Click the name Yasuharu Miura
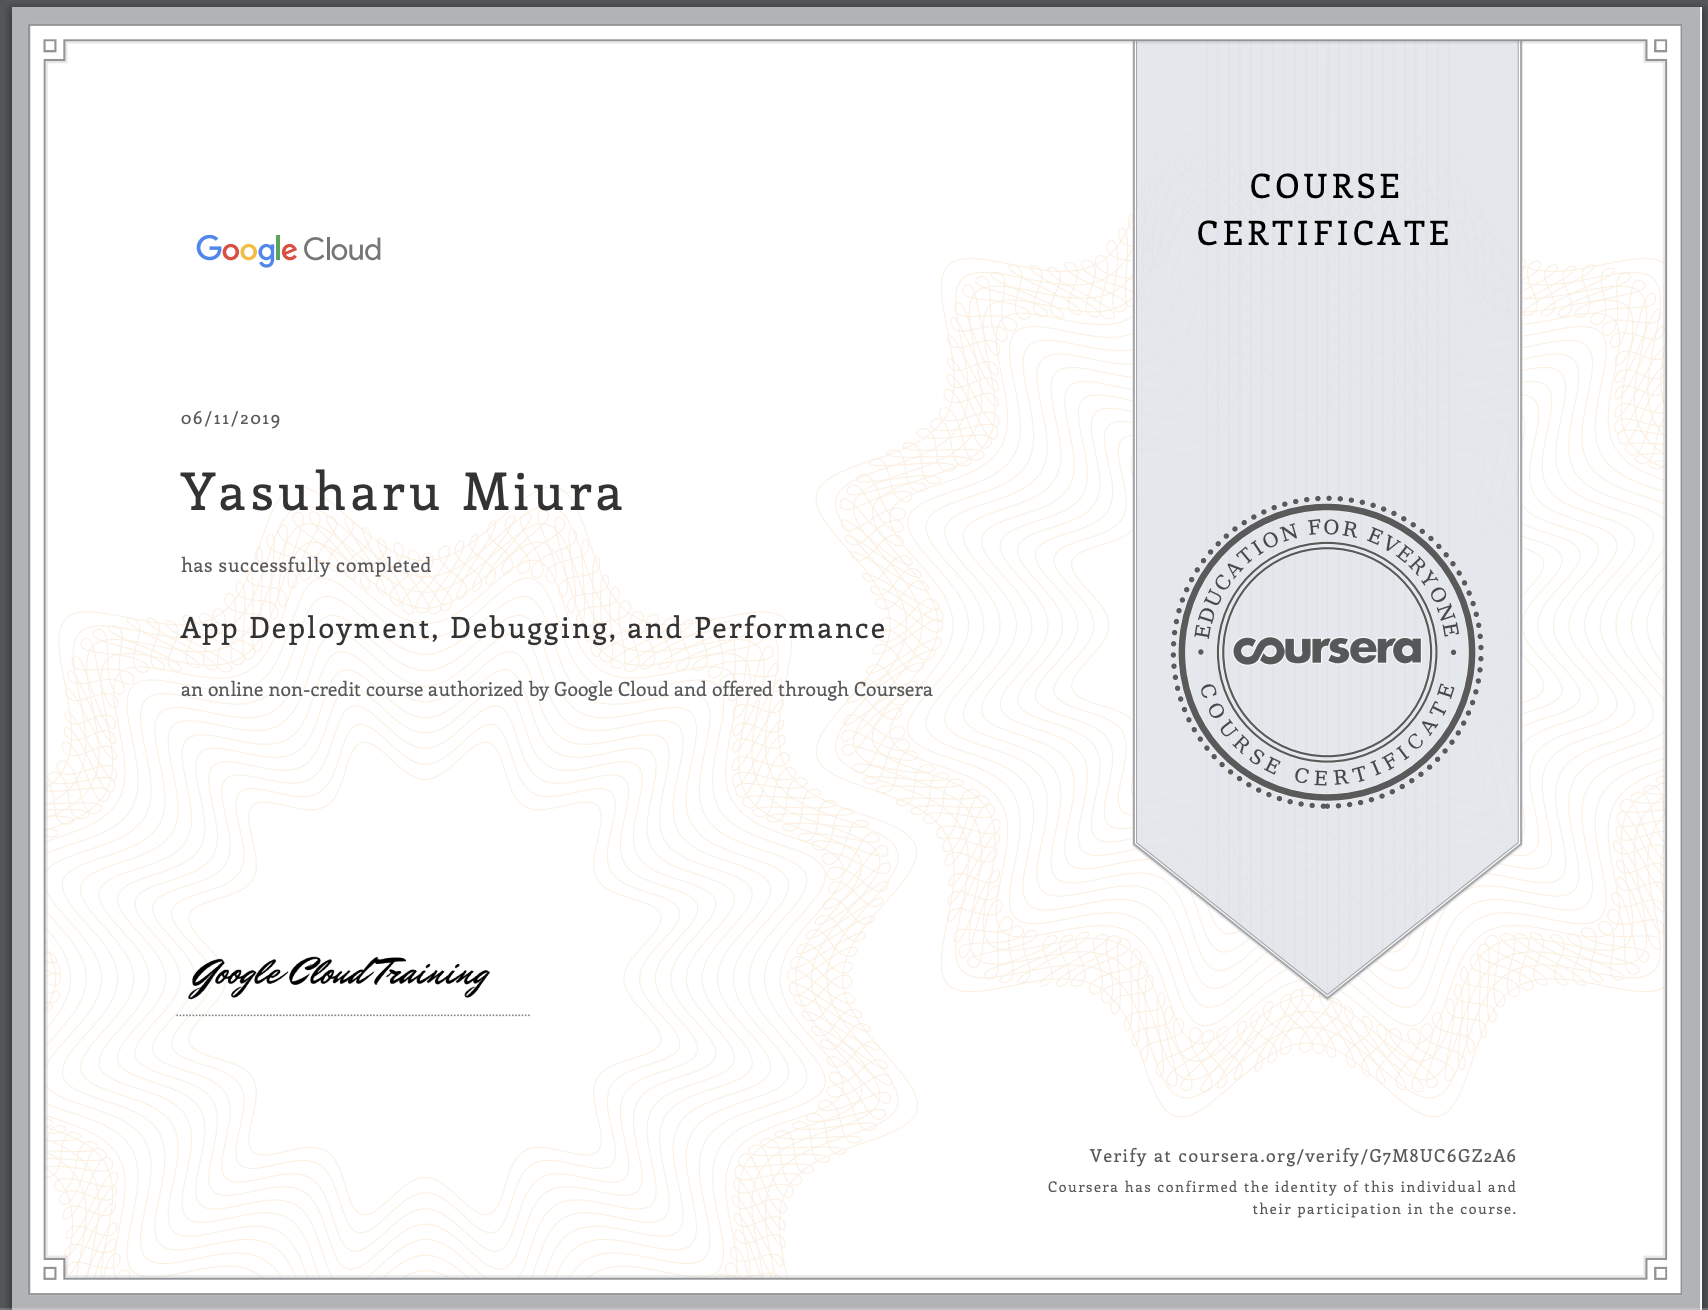Screen dimensions: 1708x1310 pos(402,492)
